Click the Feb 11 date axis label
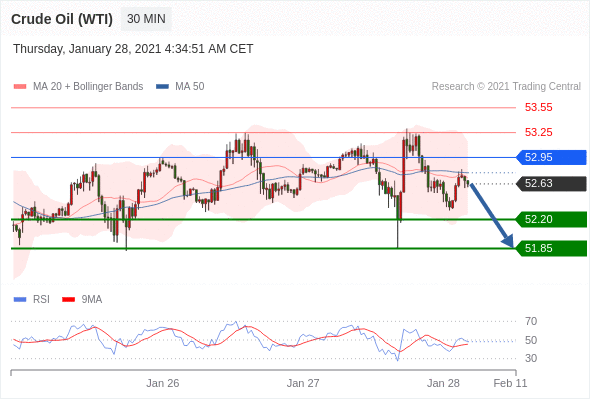 [510, 383]
